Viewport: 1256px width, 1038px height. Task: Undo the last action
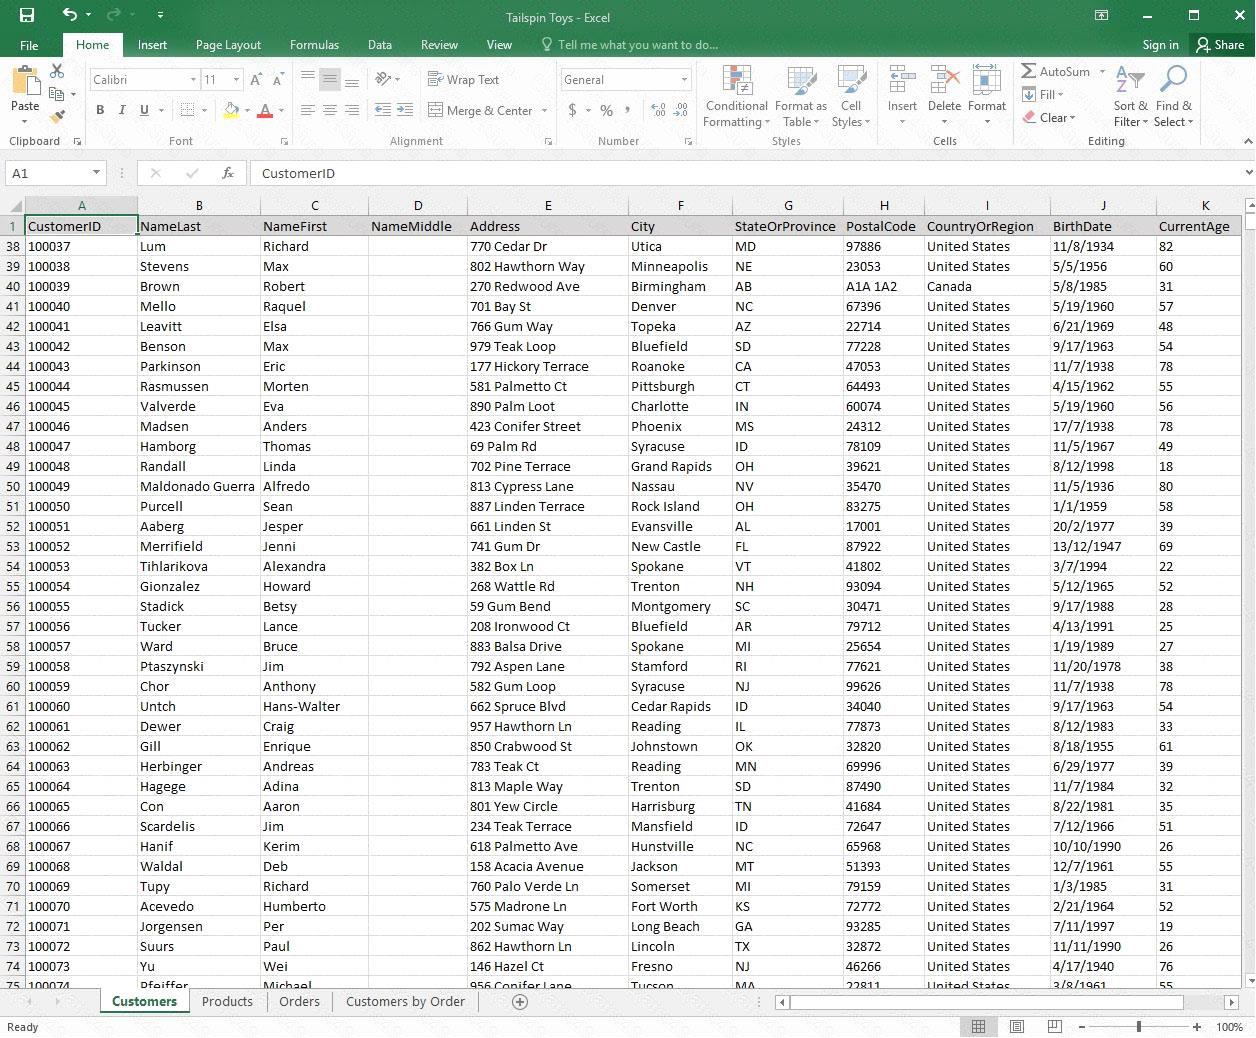coord(69,15)
